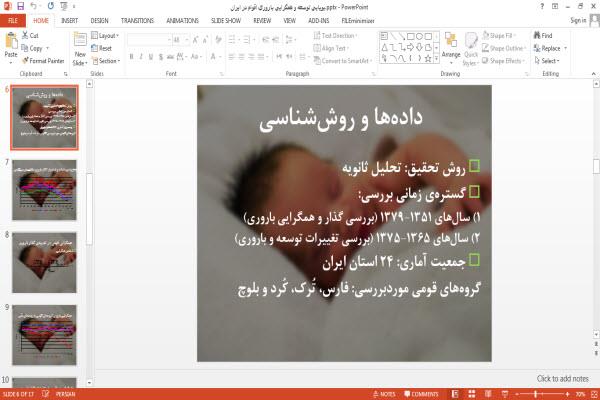Click the Paste clipboard icon
Viewport: 600px width, 400px height.
[11, 41]
